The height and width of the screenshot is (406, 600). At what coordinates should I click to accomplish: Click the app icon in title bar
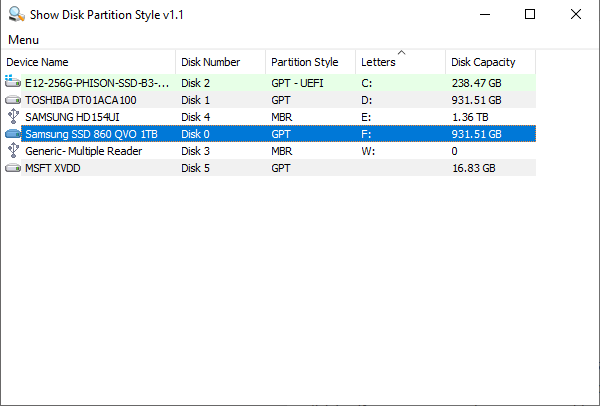pos(16,15)
